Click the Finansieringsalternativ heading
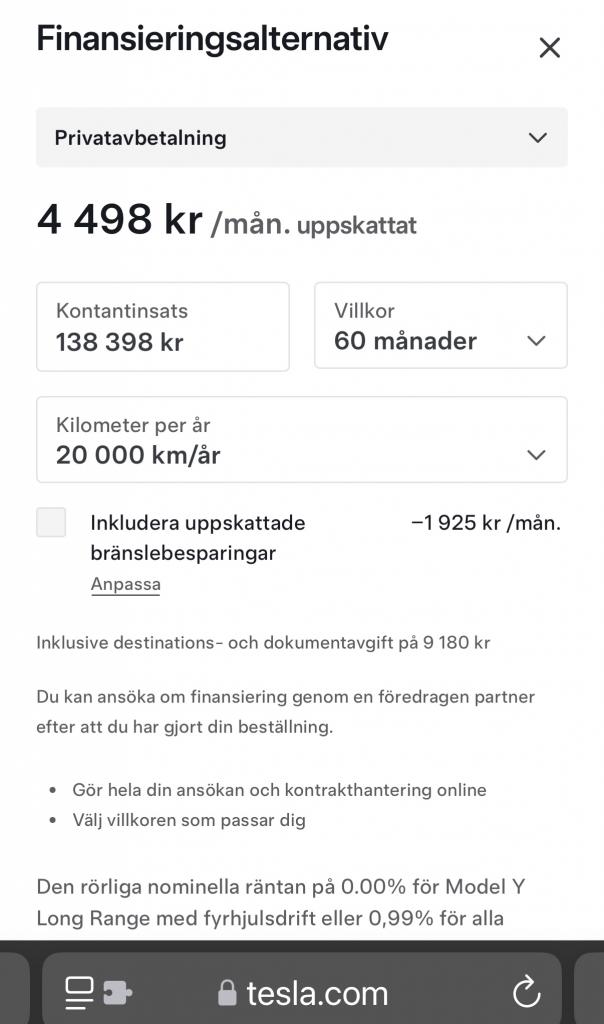This screenshot has width=604, height=1024. [212, 39]
